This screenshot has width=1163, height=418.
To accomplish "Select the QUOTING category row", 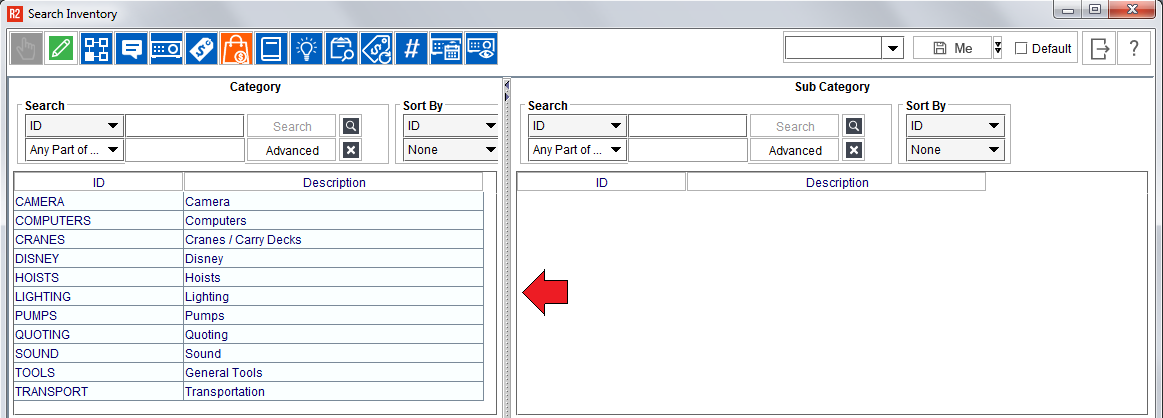I will click(x=248, y=335).
